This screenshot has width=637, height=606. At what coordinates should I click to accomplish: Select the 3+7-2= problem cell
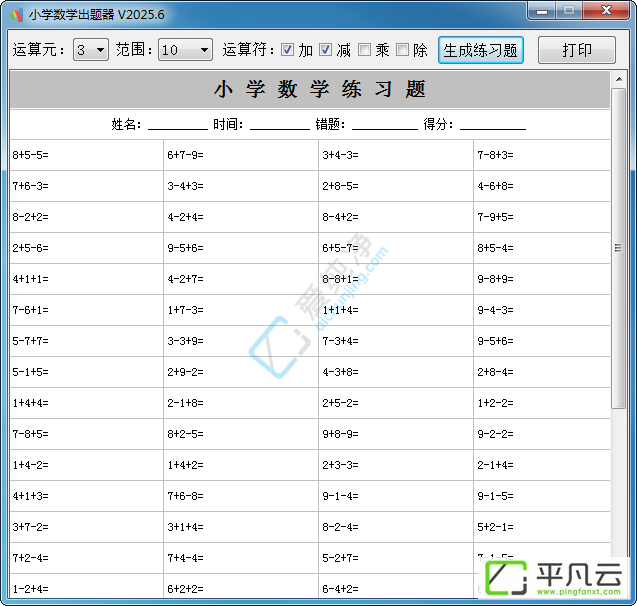87,527
